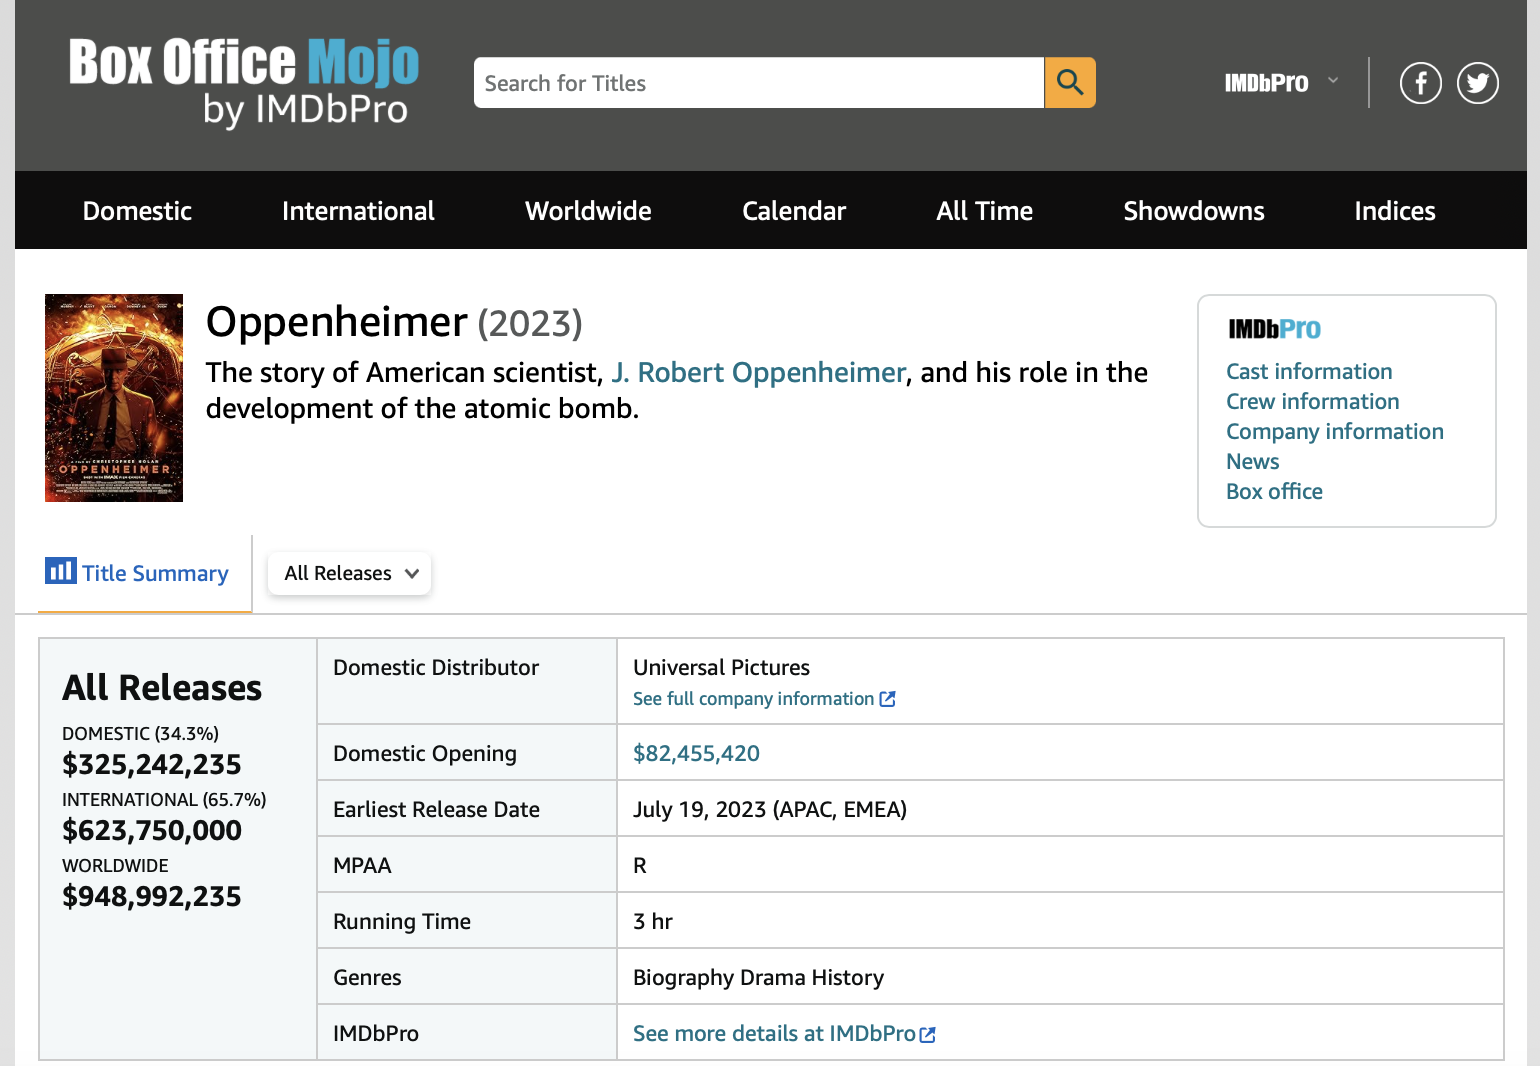Click the Oppenheimer (2023) title heading

[x=394, y=322]
